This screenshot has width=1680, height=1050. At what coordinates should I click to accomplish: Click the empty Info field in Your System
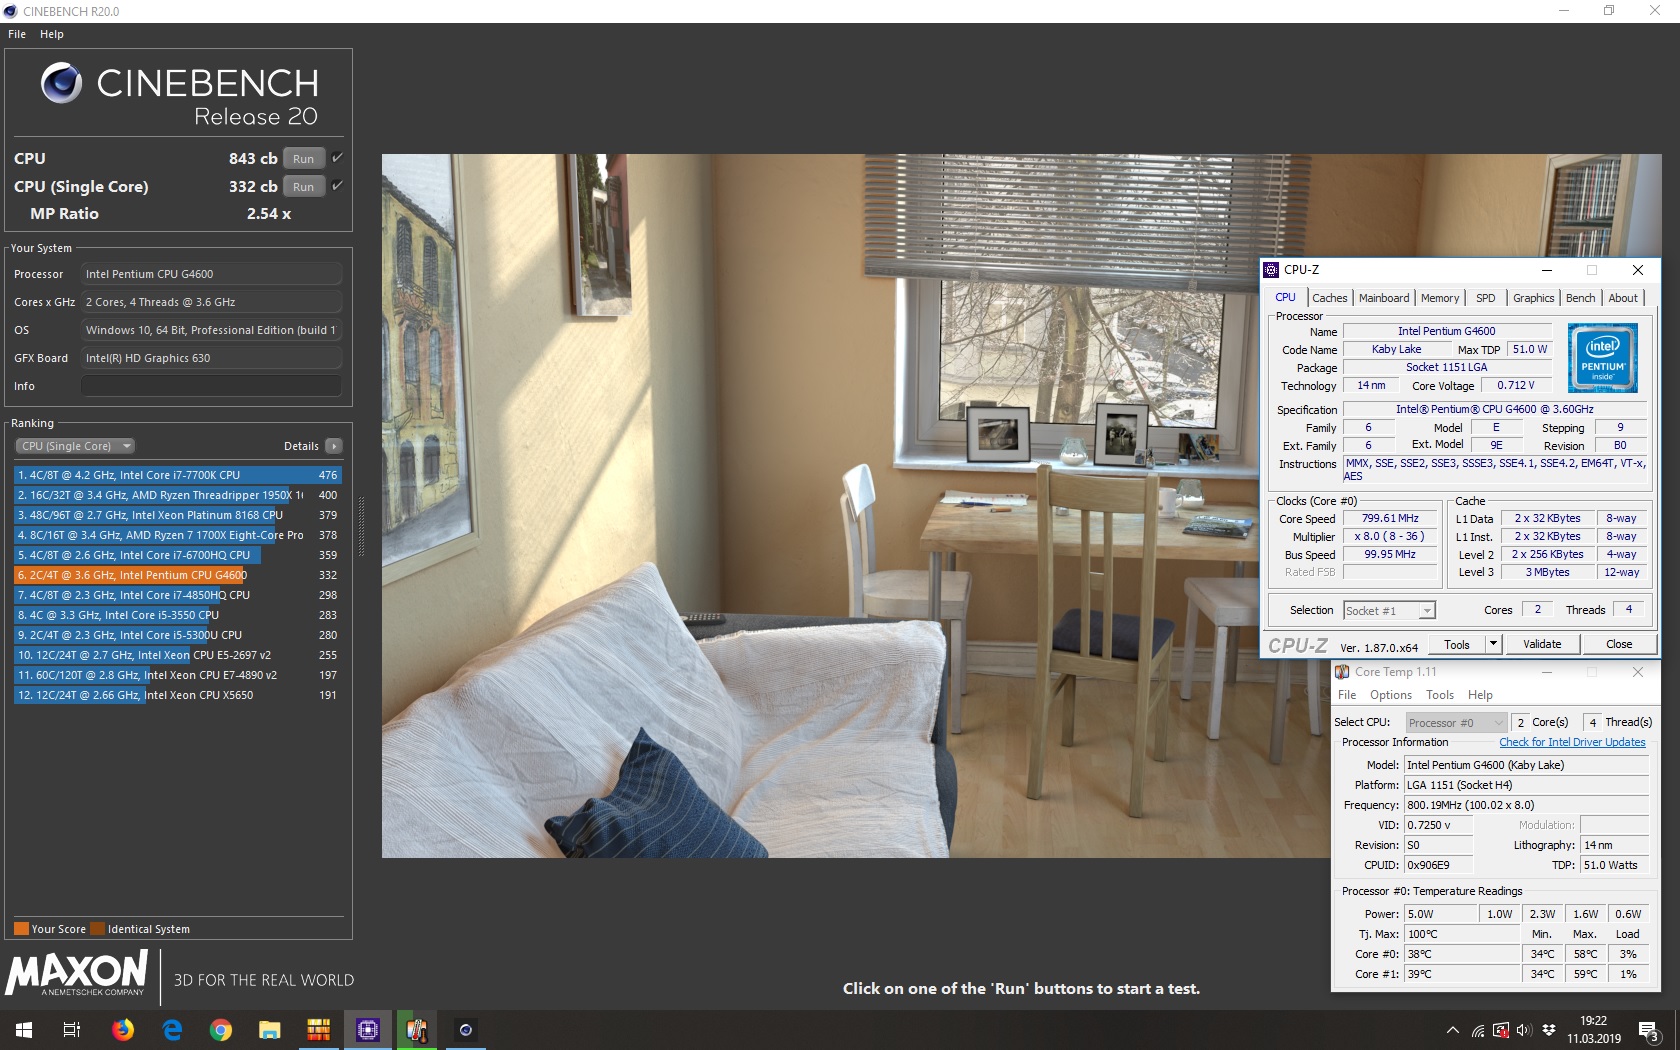click(x=211, y=386)
